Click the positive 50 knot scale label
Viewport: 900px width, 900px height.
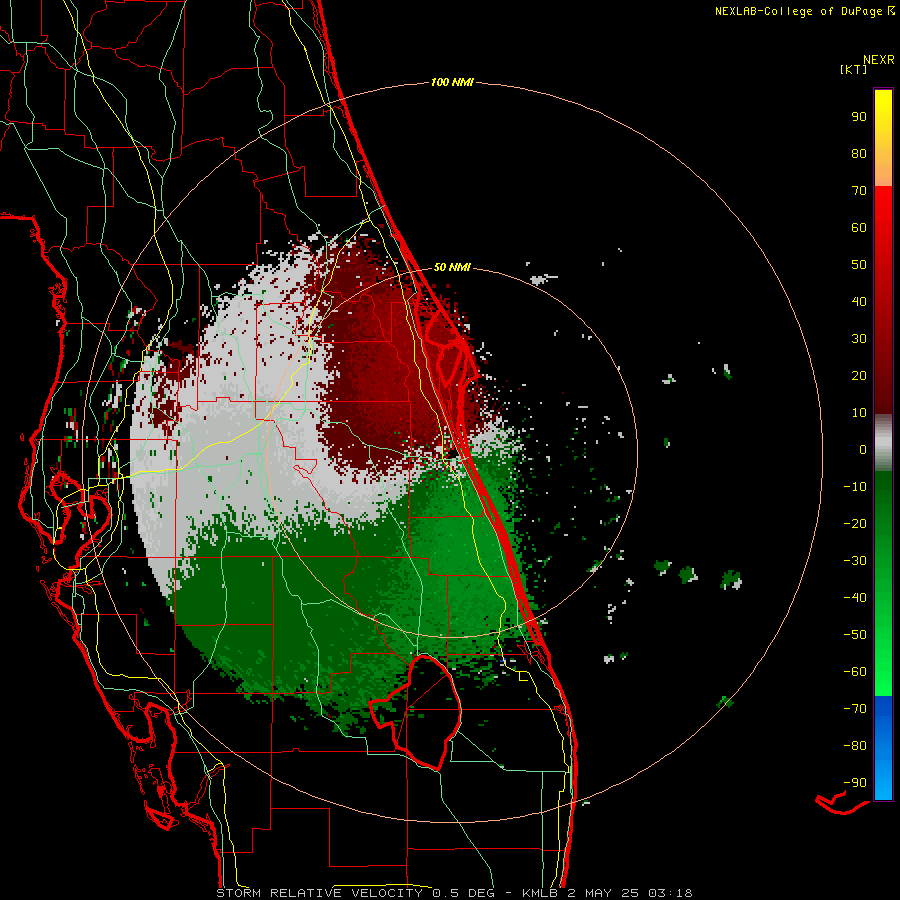pos(859,265)
